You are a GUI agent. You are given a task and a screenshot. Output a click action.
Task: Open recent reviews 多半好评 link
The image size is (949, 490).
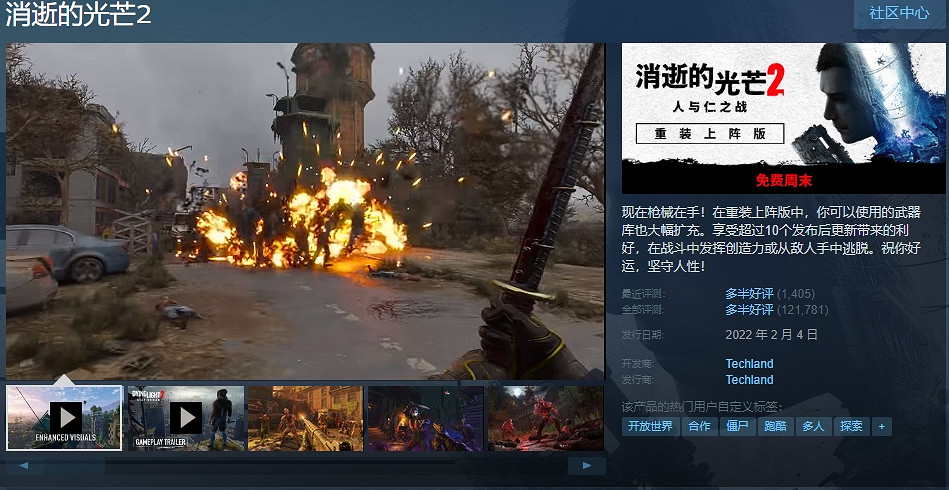[749, 294]
